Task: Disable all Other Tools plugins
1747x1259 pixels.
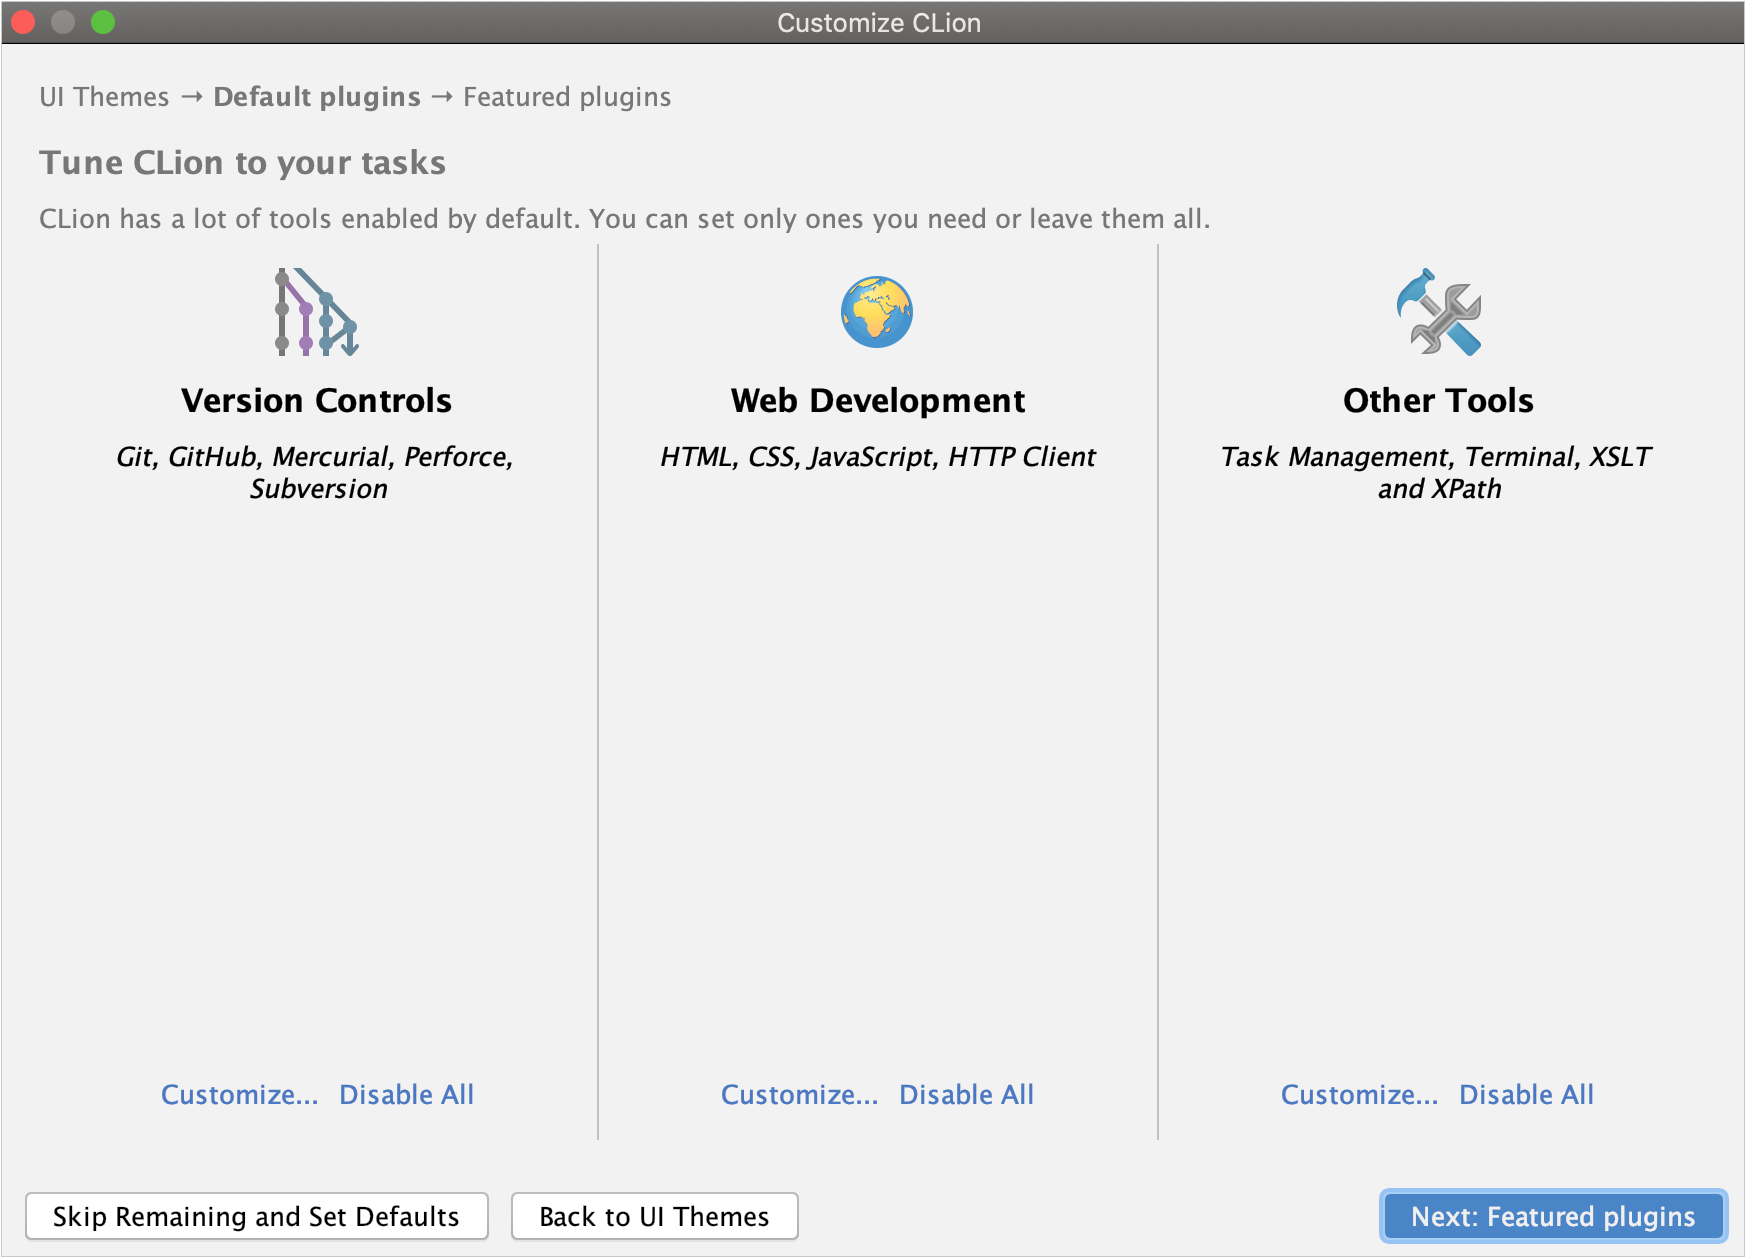Action: [x=1527, y=1095]
